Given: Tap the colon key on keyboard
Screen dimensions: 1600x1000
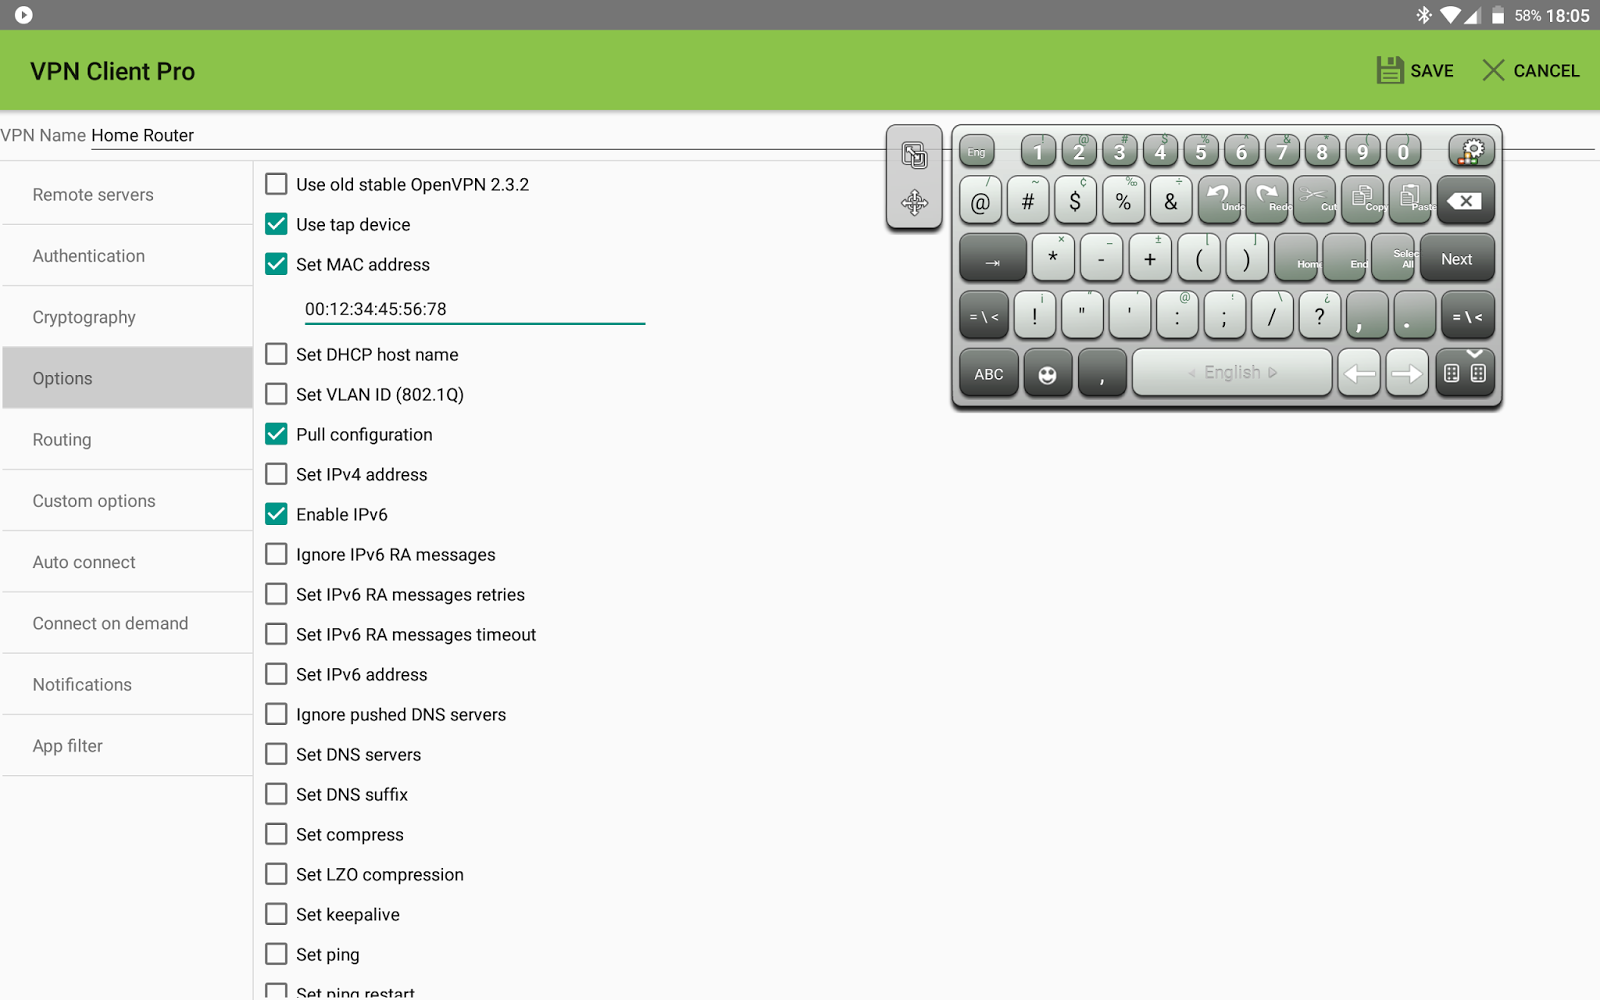Looking at the screenshot, I should coord(1177,316).
